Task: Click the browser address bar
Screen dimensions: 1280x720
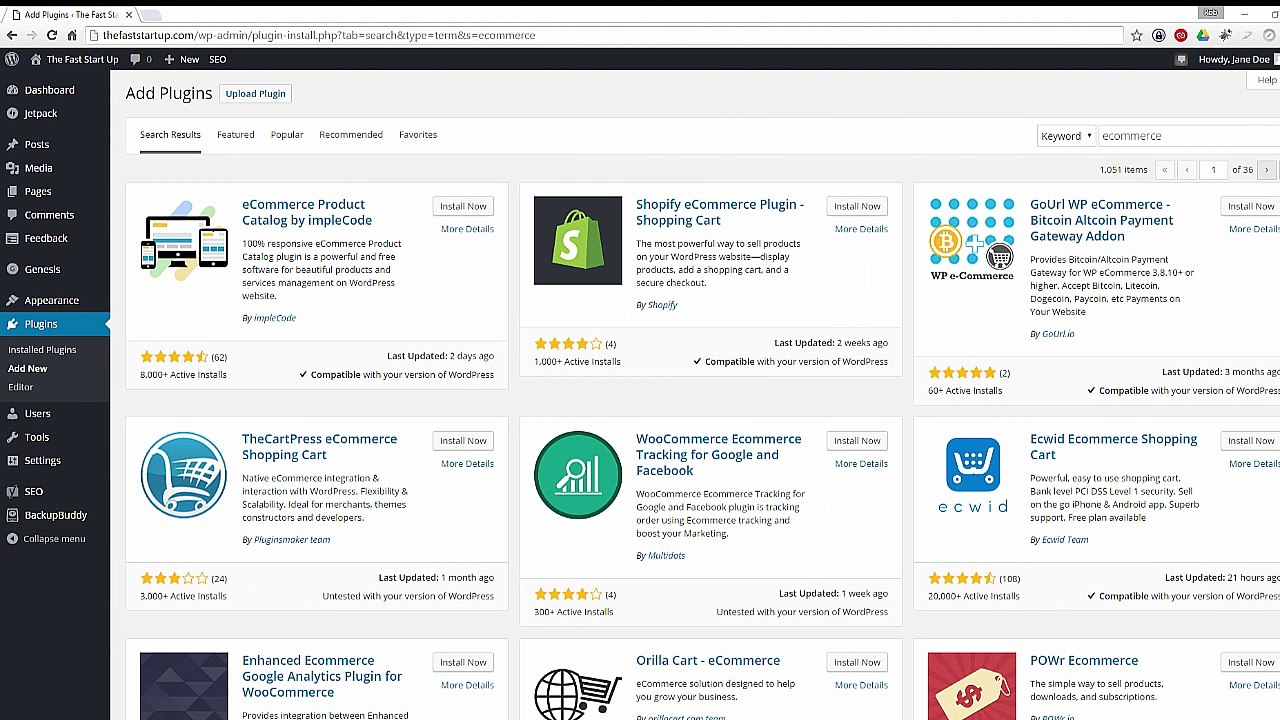Action: click(x=605, y=35)
